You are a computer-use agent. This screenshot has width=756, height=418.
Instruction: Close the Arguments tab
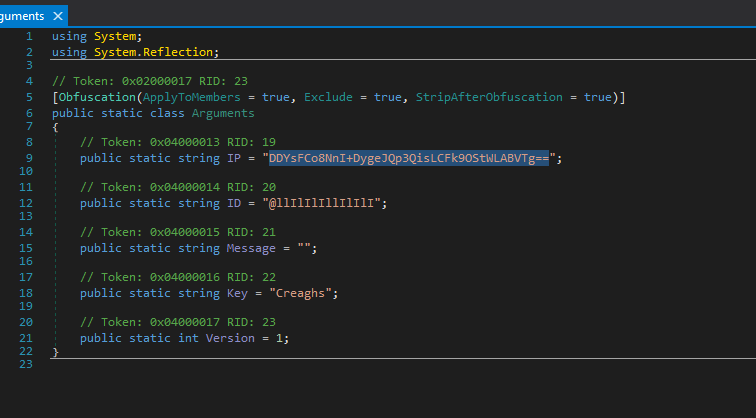tap(57, 16)
